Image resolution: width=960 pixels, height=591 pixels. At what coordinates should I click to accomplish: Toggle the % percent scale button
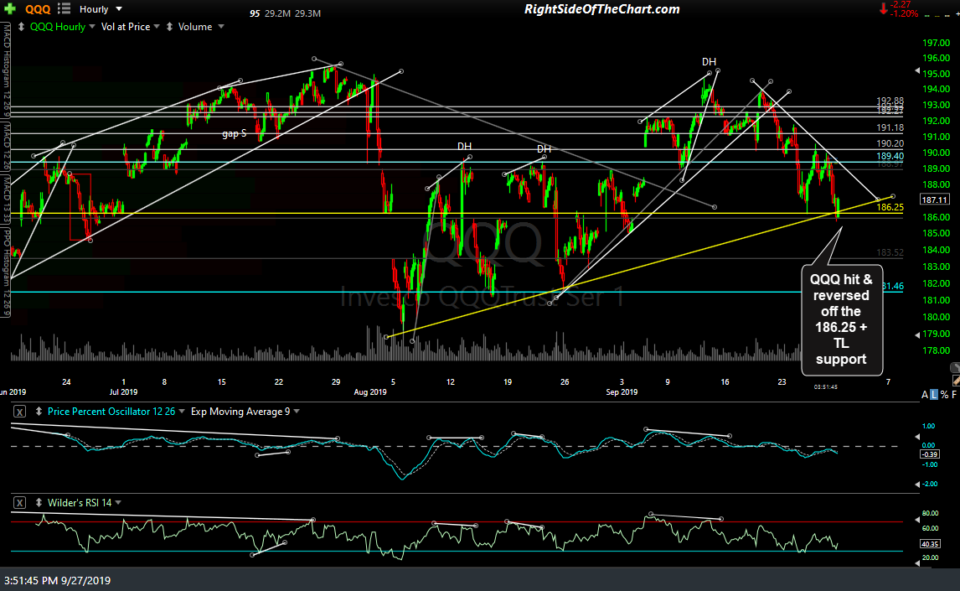(944, 394)
